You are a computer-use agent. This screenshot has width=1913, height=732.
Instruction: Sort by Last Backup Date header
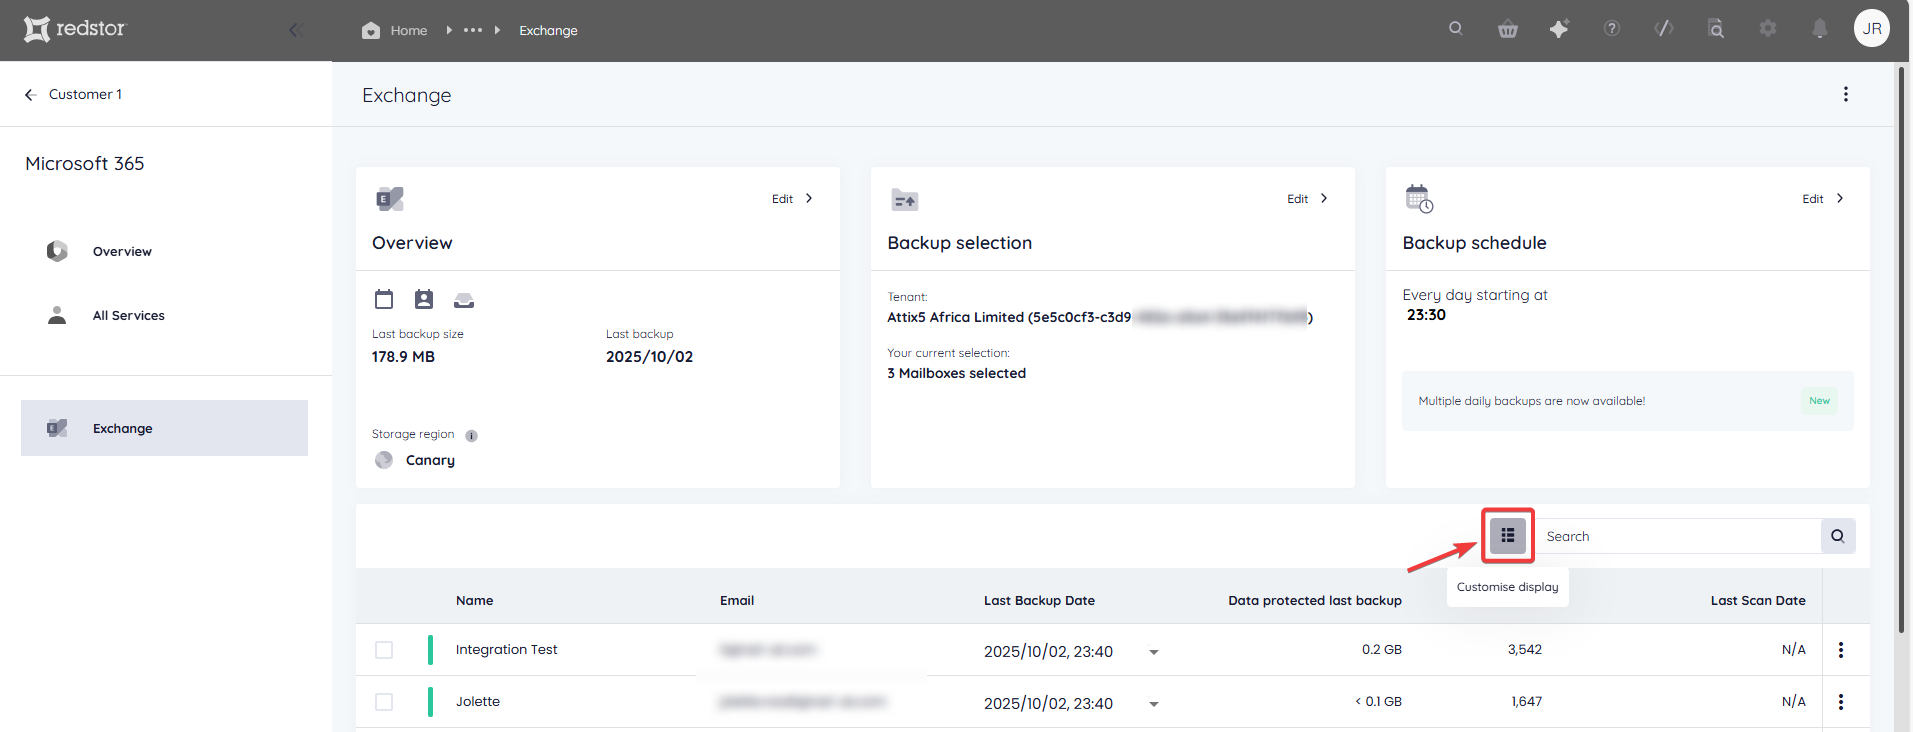click(x=1039, y=601)
